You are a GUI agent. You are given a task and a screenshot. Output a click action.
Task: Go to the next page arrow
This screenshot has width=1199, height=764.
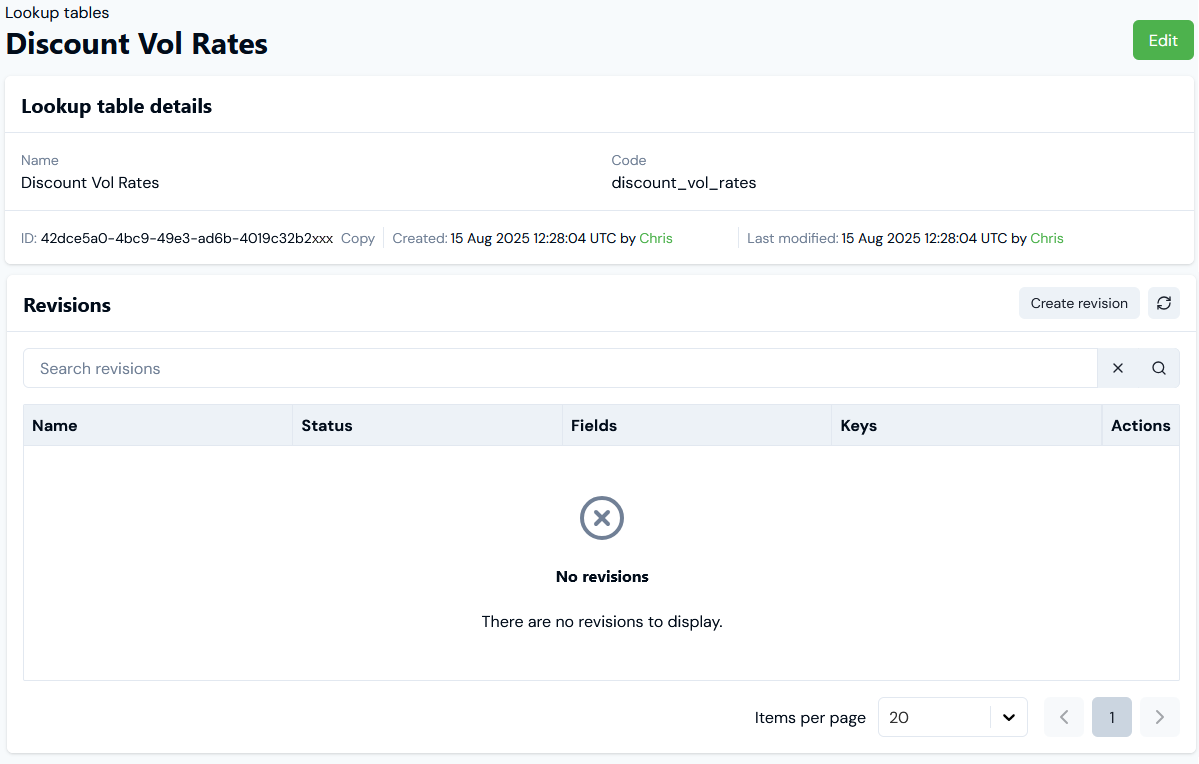click(x=1159, y=717)
